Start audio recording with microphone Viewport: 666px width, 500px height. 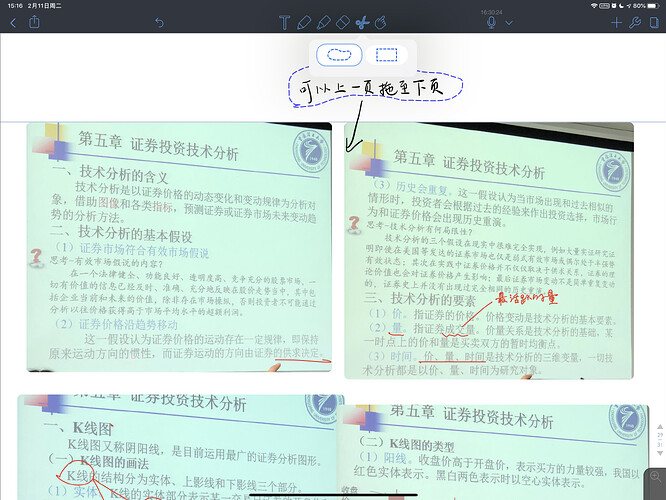point(491,22)
